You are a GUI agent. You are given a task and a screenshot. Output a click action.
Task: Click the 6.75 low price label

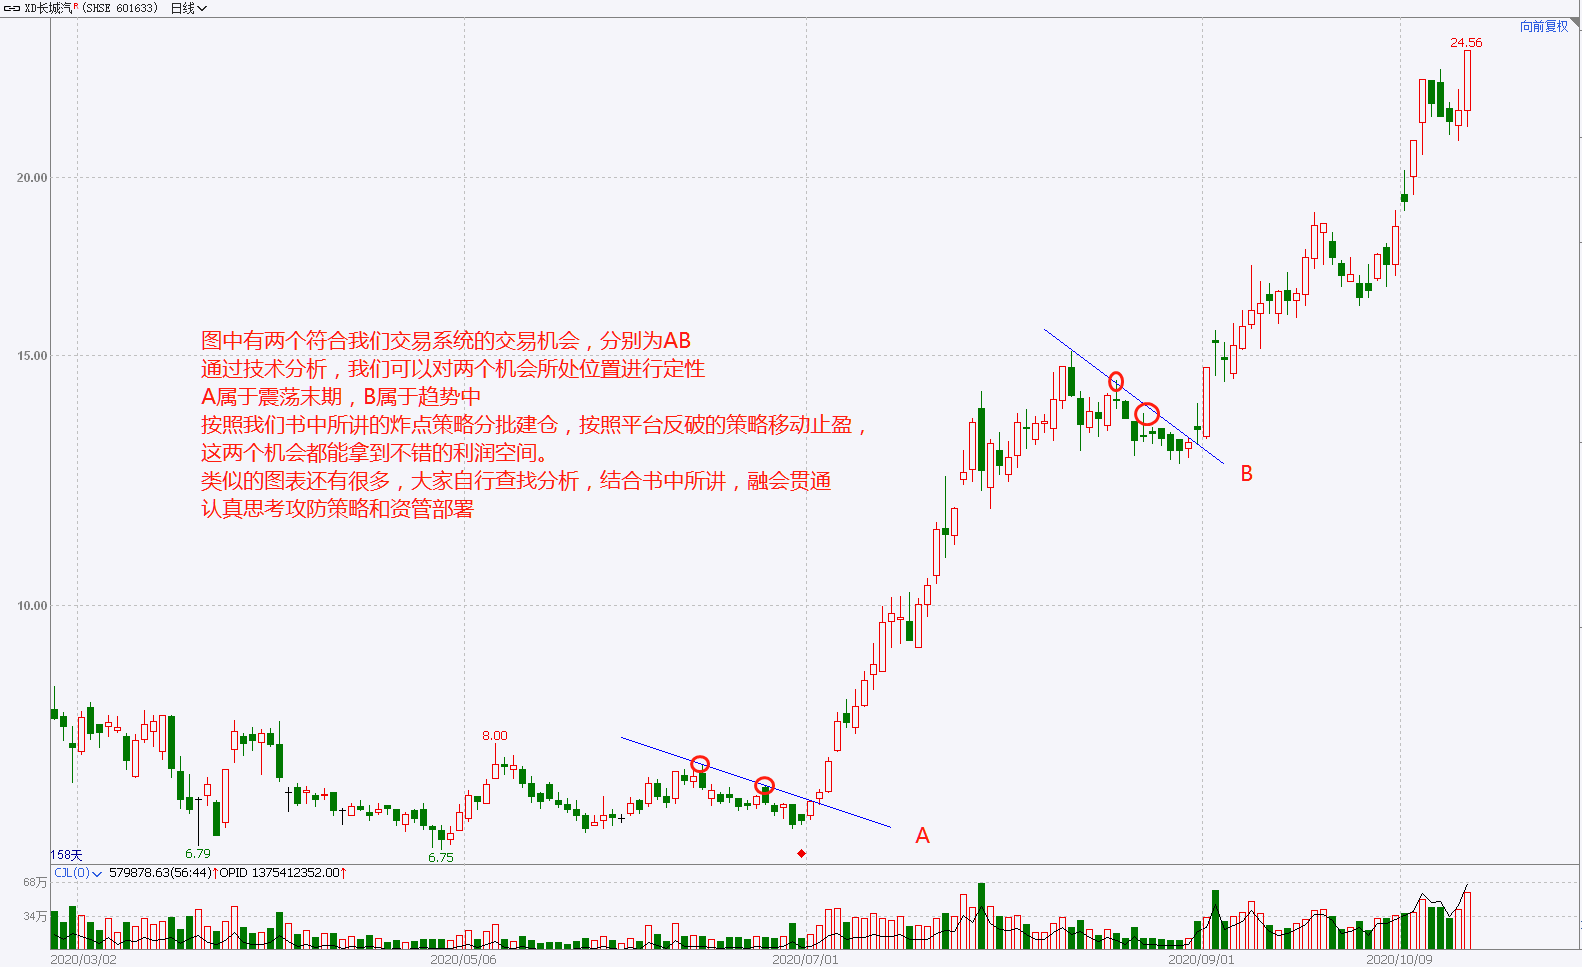(441, 858)
